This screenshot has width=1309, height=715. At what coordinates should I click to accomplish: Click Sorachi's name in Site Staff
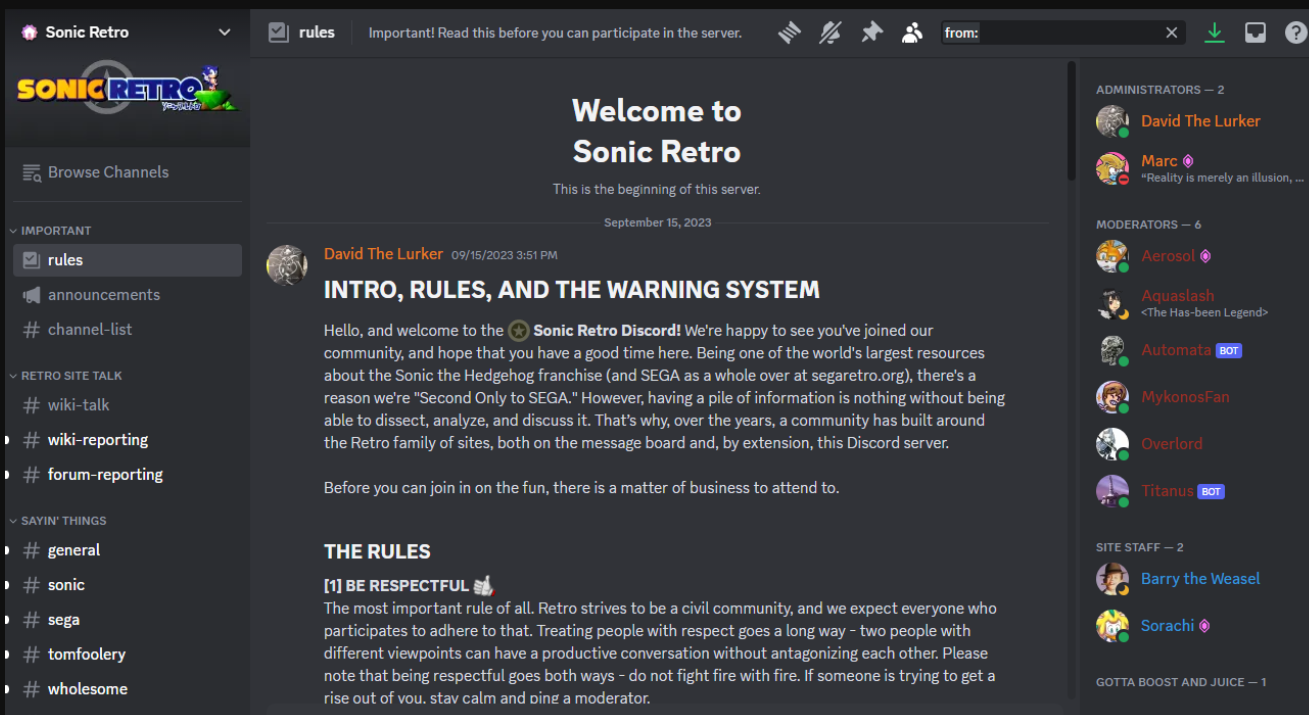pyautogui.click(x=1167, y=626)
